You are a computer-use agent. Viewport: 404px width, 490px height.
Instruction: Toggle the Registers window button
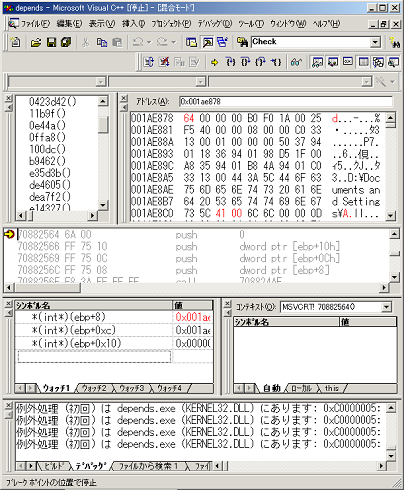pyautogui.click(x=348, y=62)
